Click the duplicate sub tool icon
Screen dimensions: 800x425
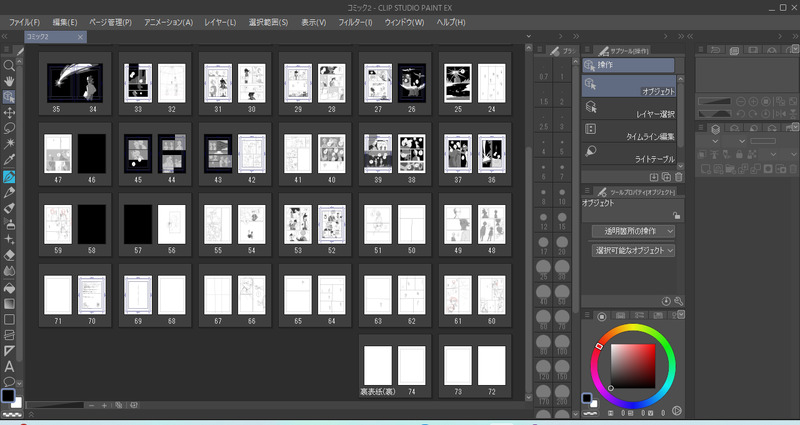[666, 177]
